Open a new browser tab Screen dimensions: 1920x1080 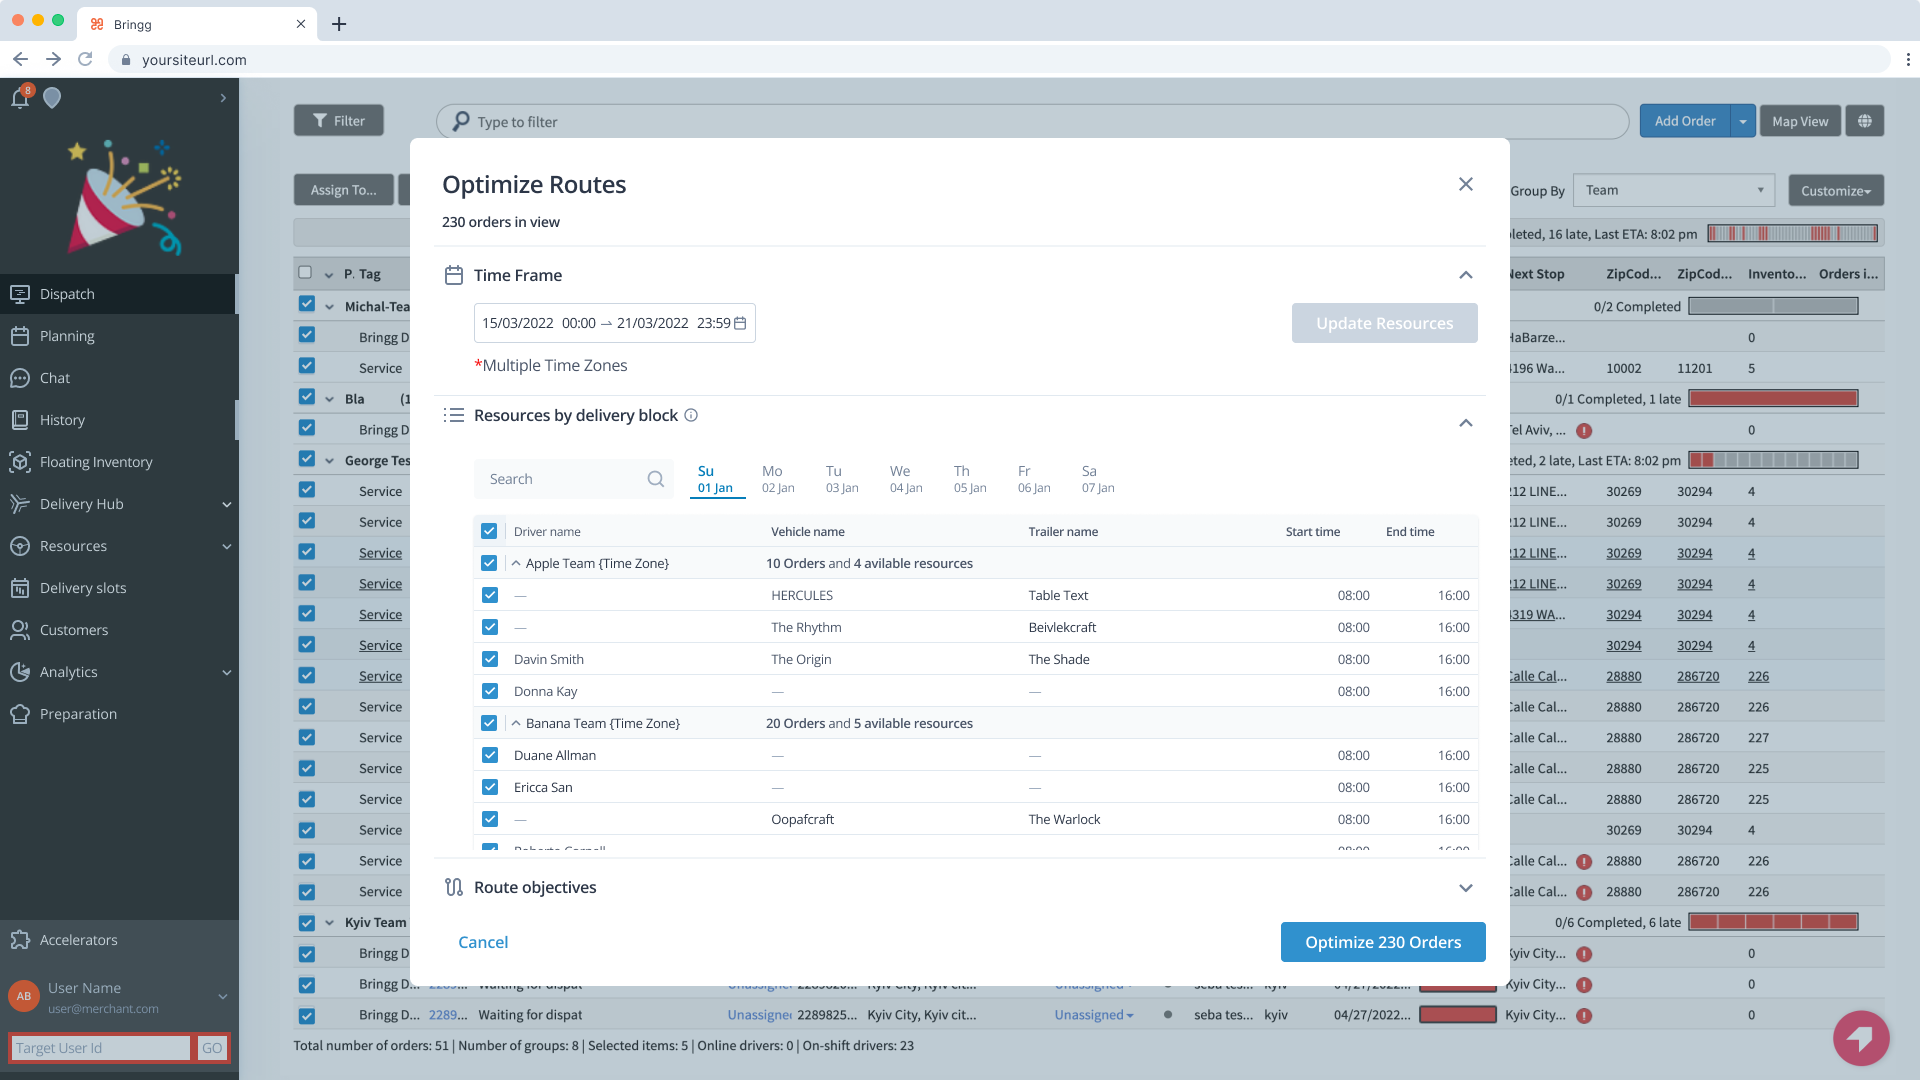point(339,24)
